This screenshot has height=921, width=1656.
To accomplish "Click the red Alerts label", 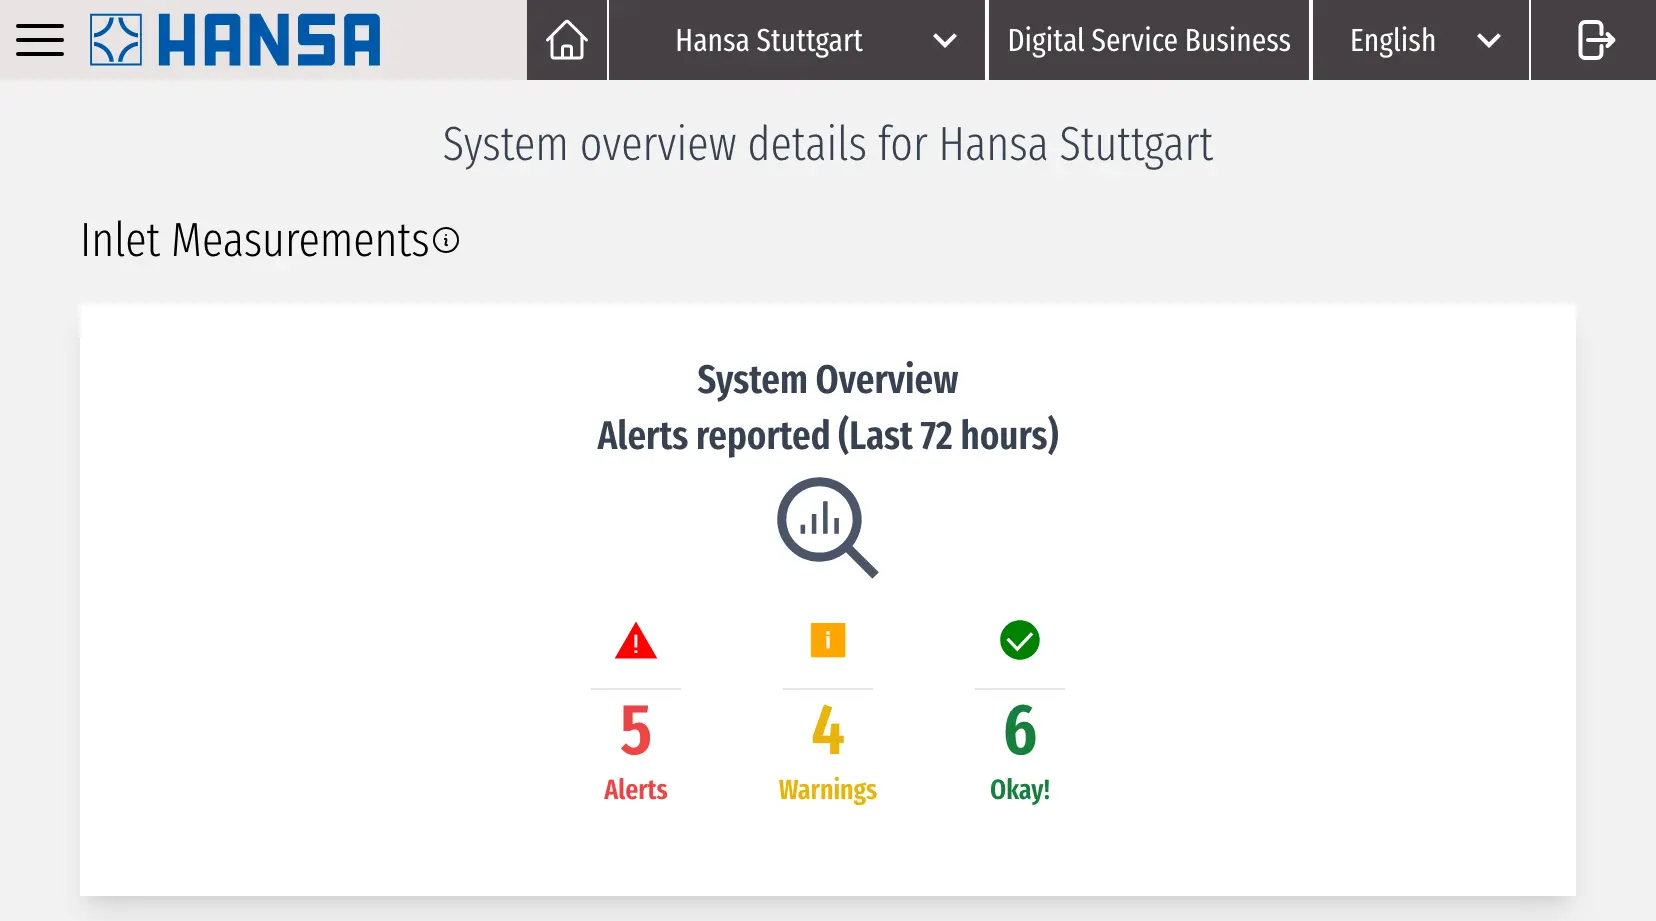I will click(636, 789).
